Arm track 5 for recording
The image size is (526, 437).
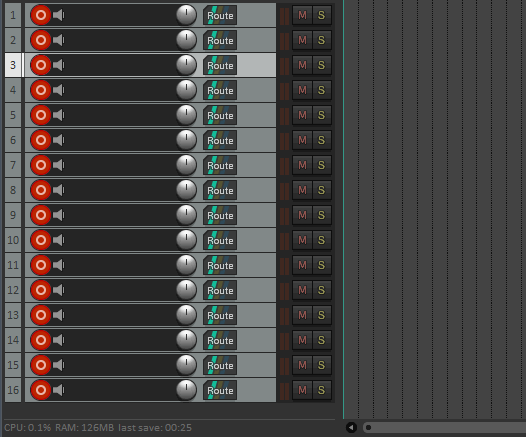click(x=41, y=115)
